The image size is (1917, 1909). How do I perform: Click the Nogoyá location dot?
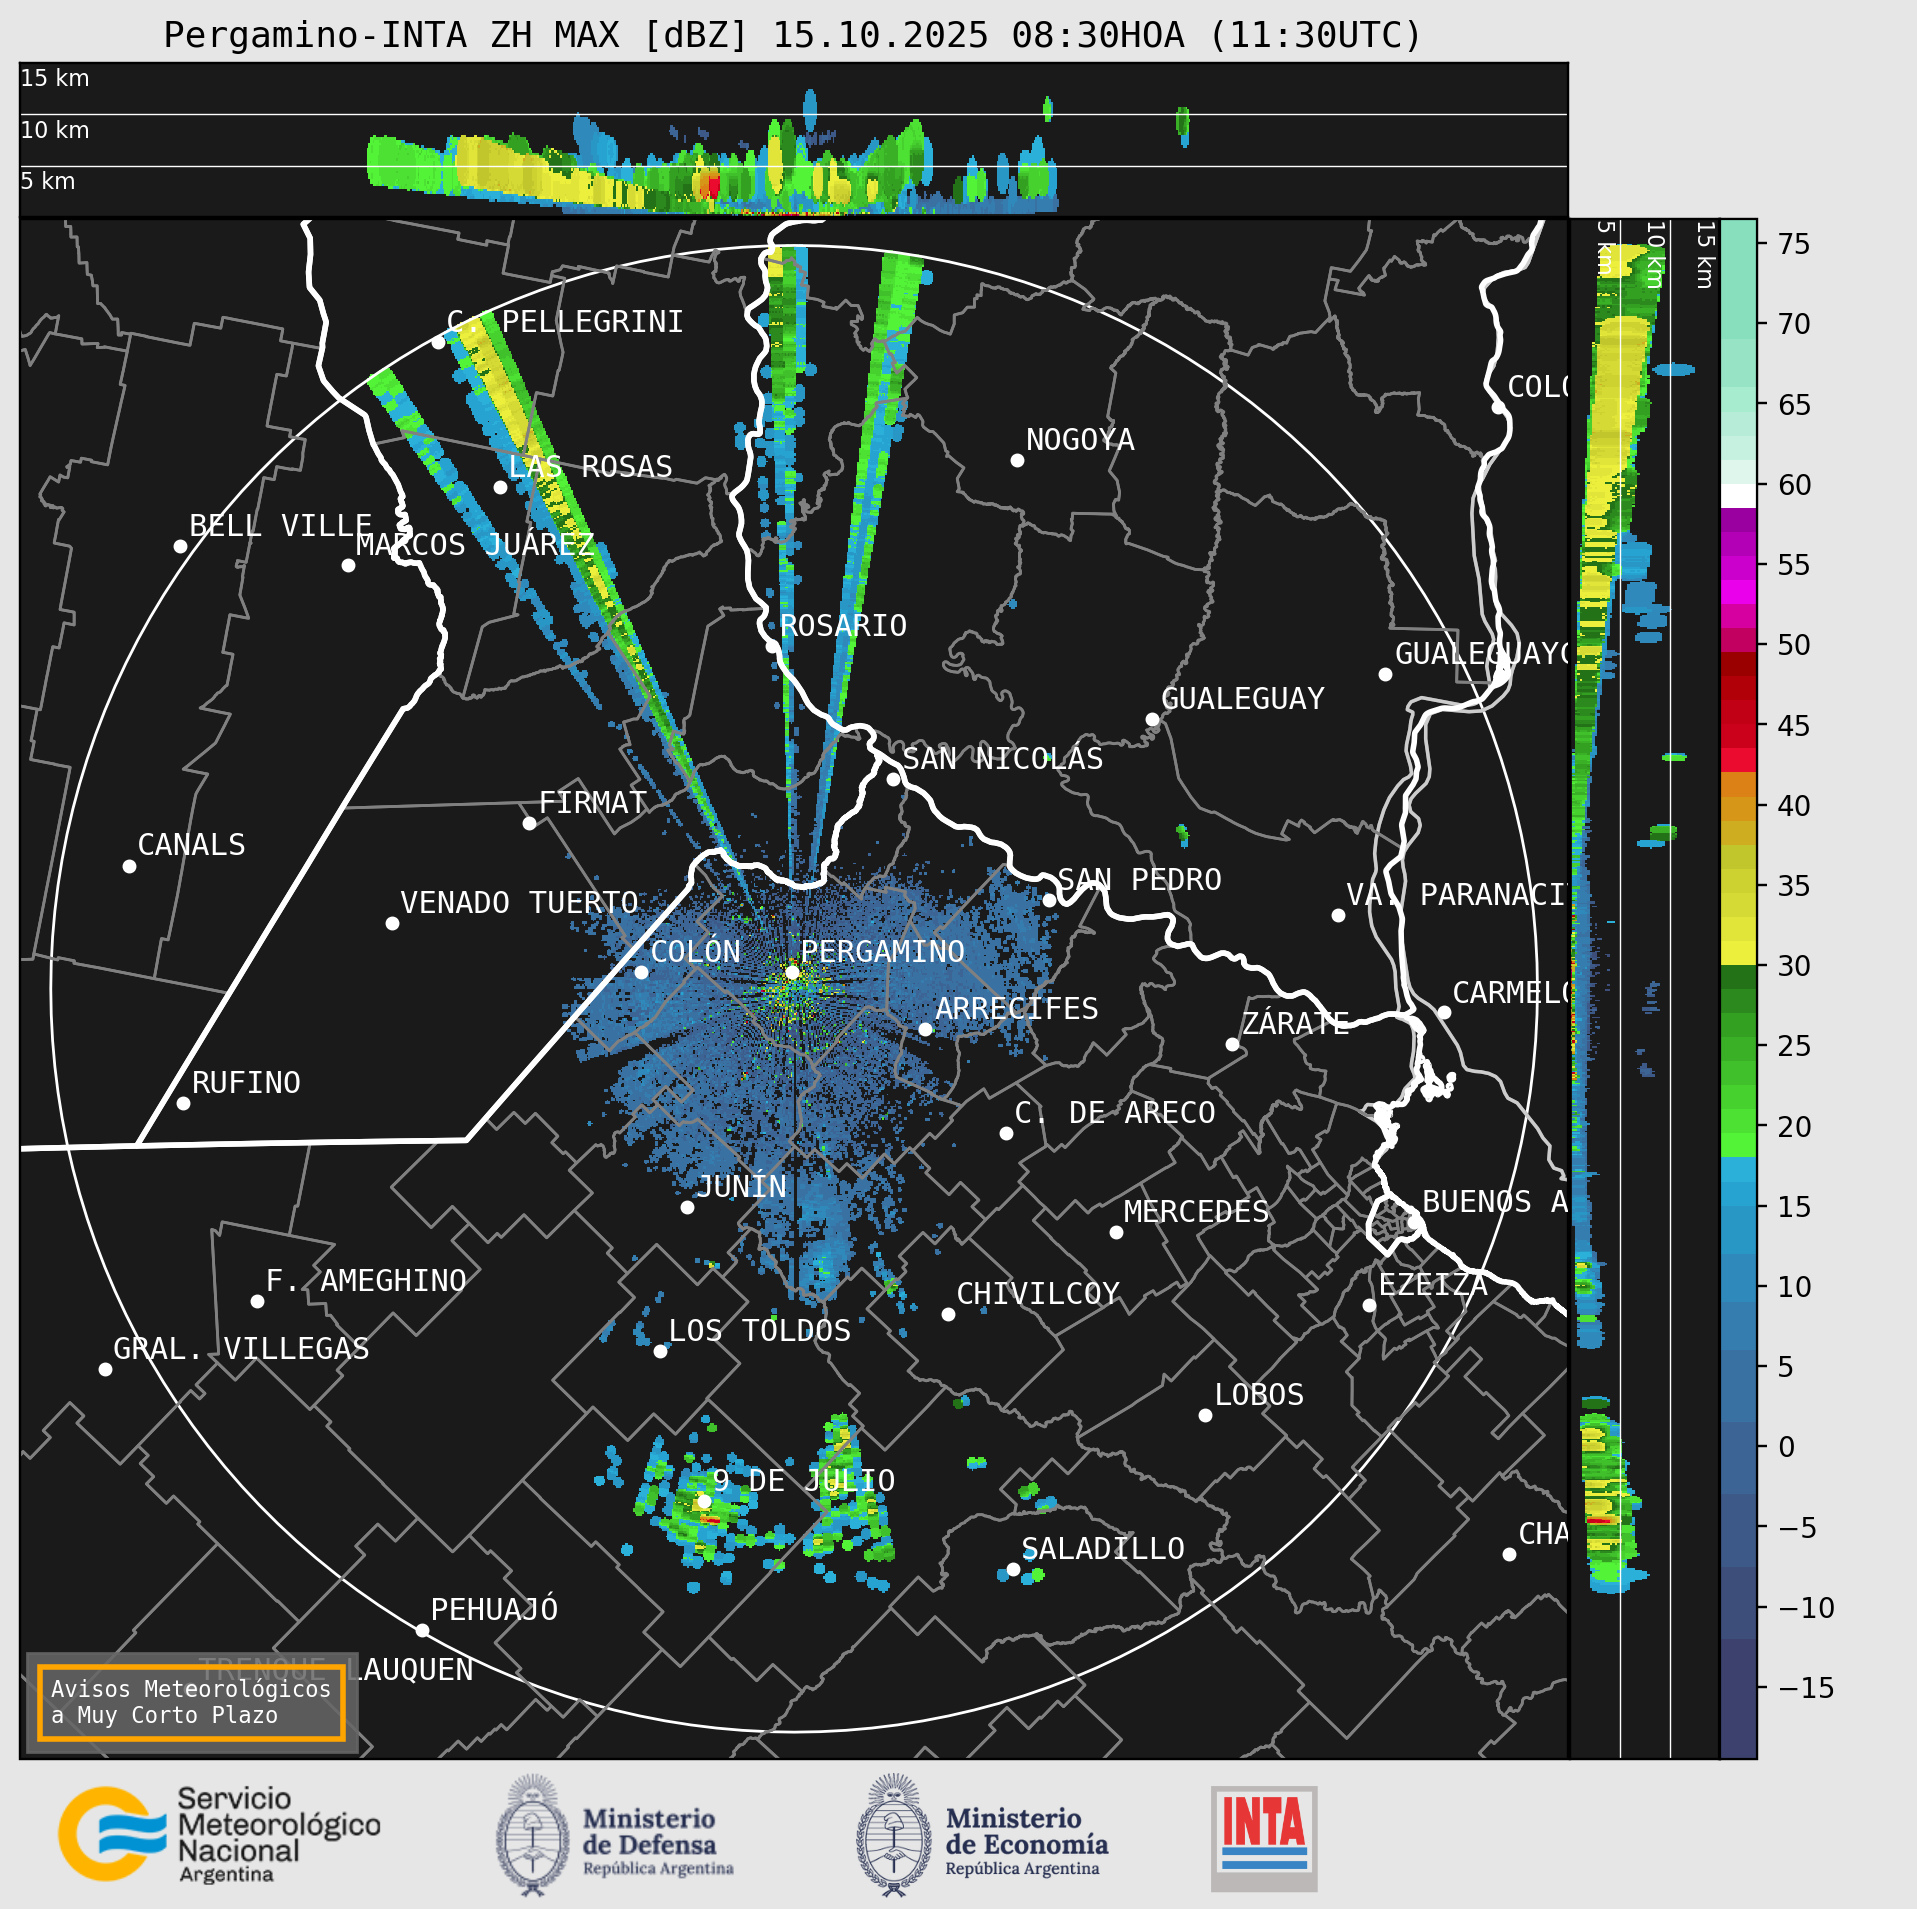[x=1017, y=460]
